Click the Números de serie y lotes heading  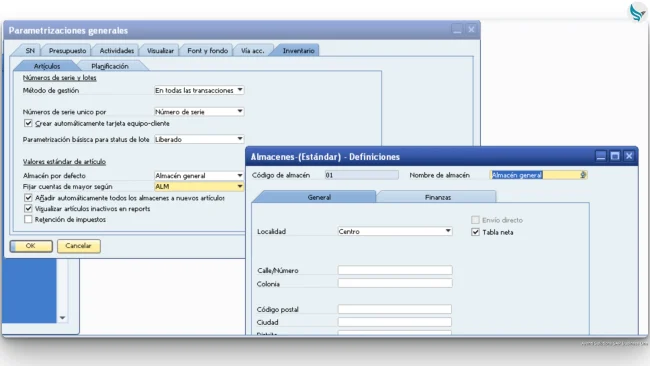click(x=59, y=78)
